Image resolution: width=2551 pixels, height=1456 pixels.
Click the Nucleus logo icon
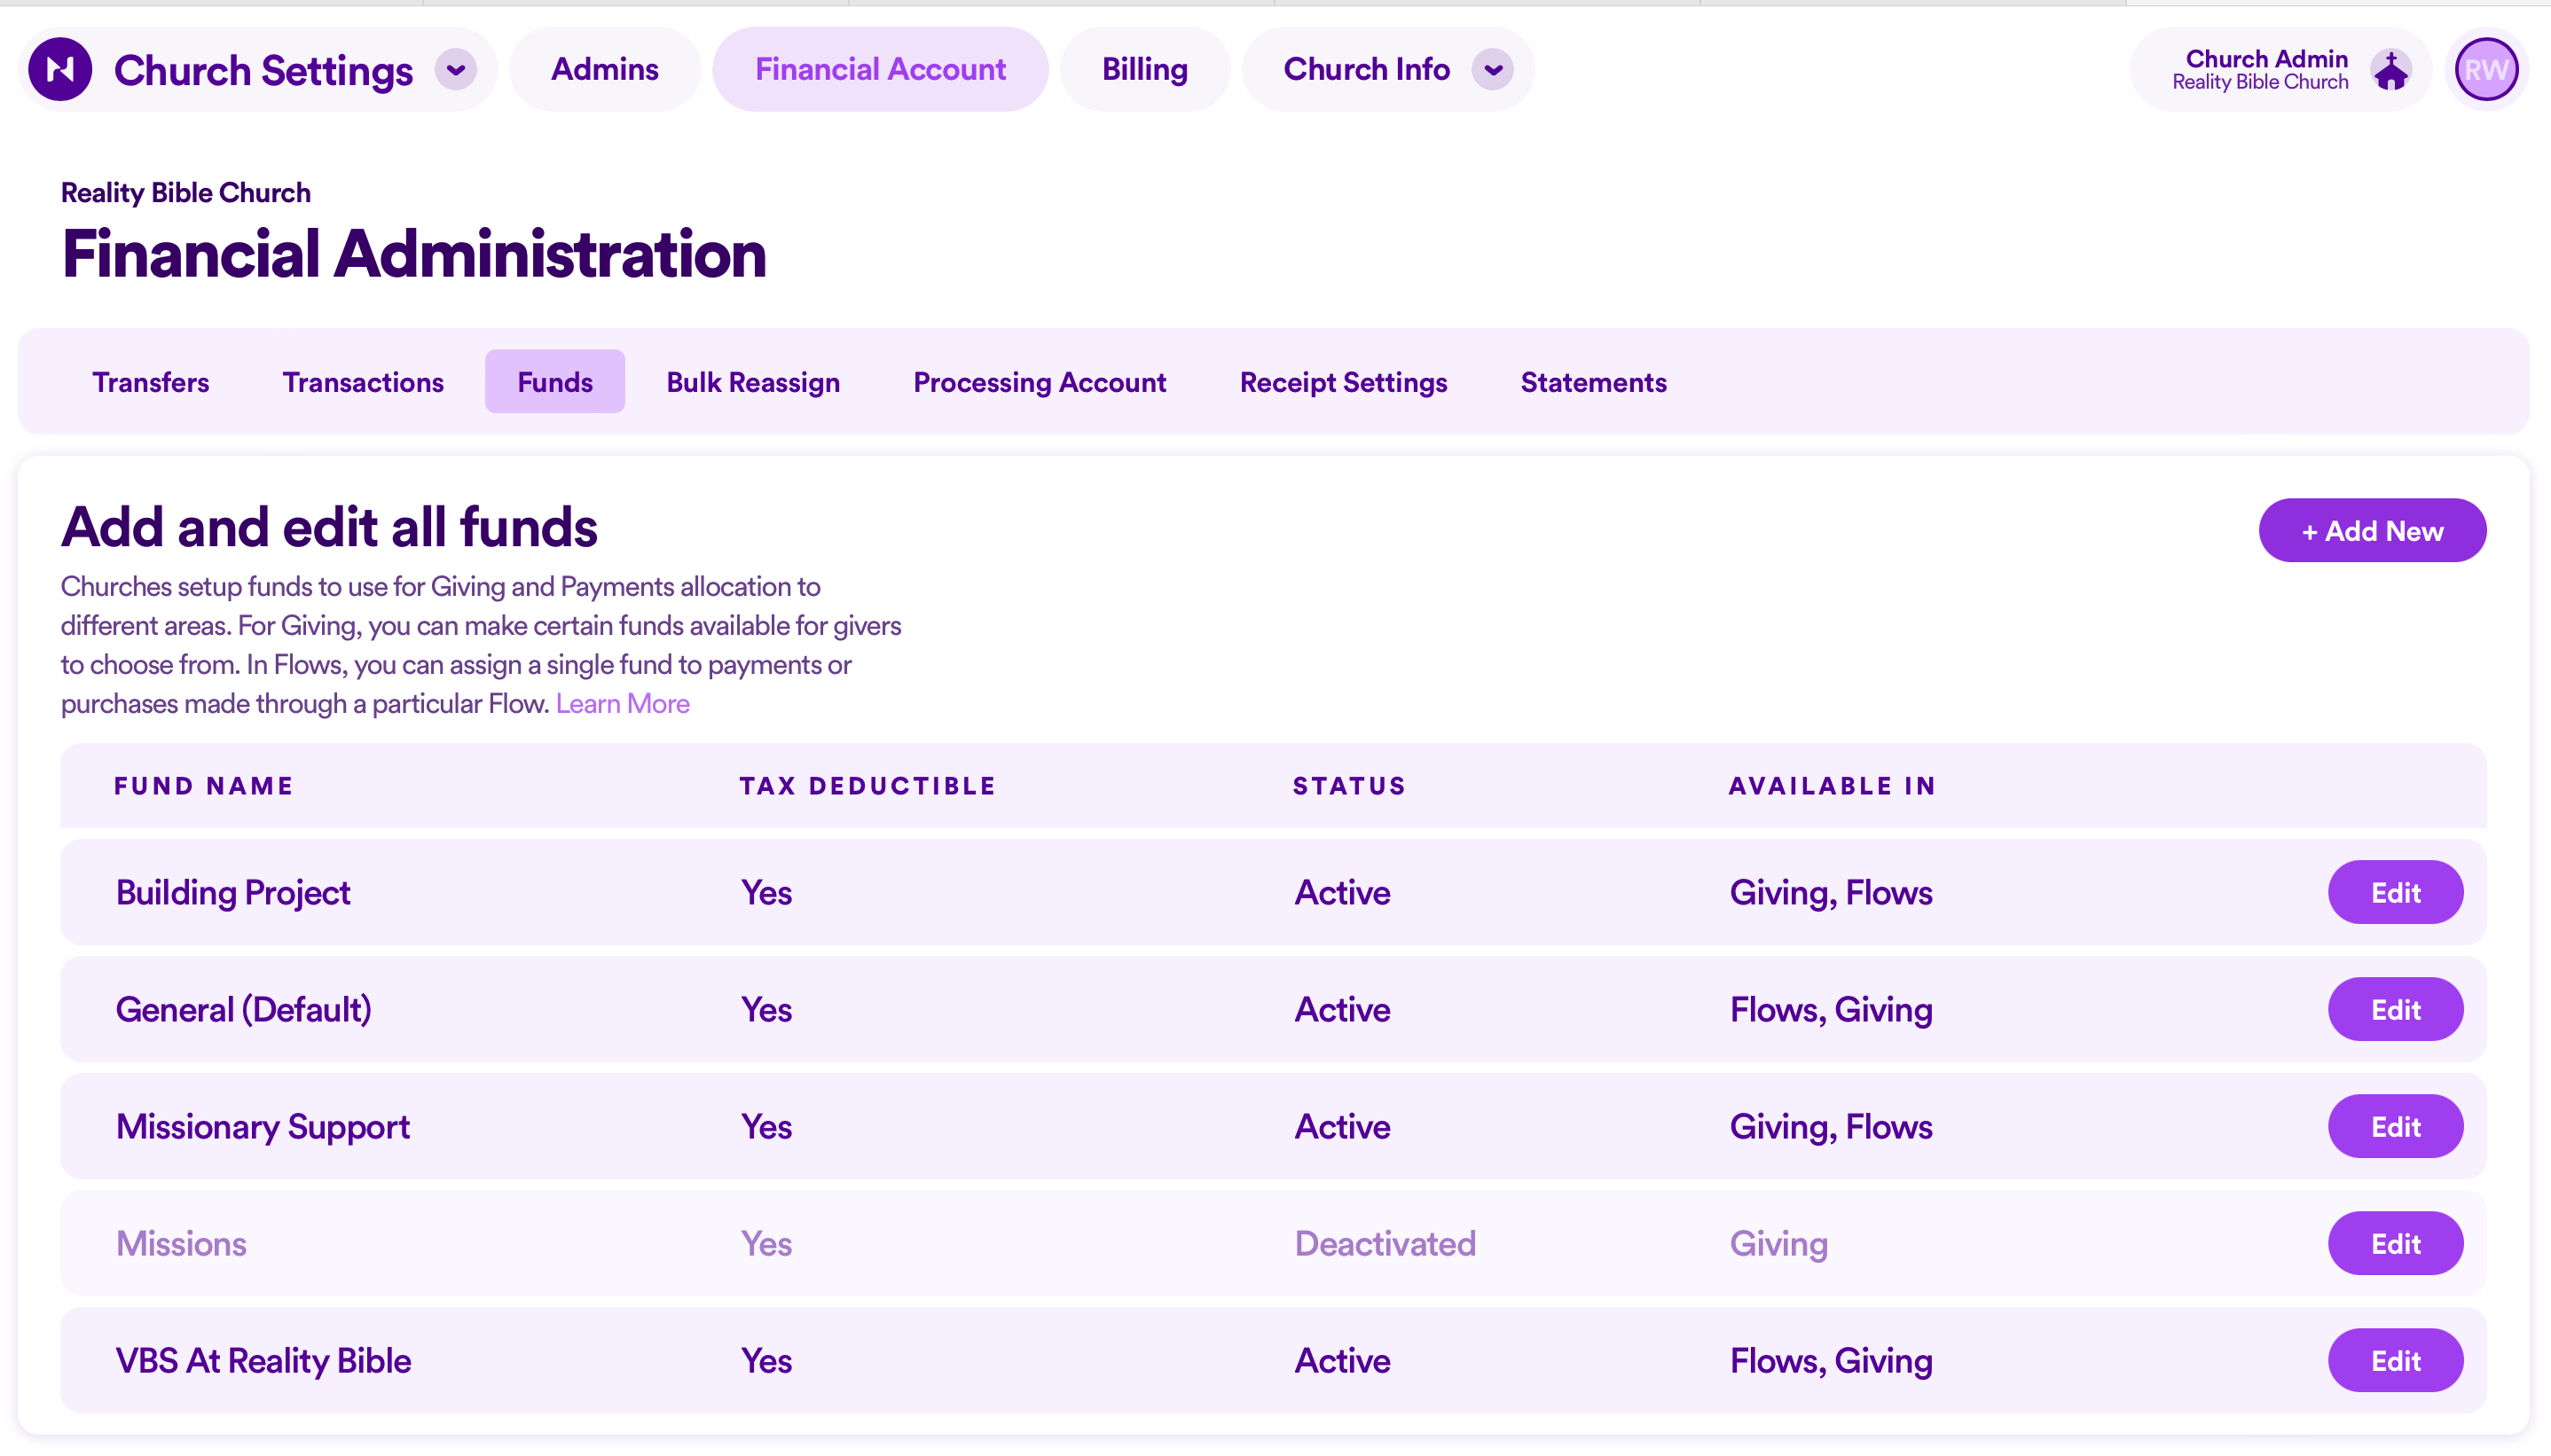coord(60,69)
